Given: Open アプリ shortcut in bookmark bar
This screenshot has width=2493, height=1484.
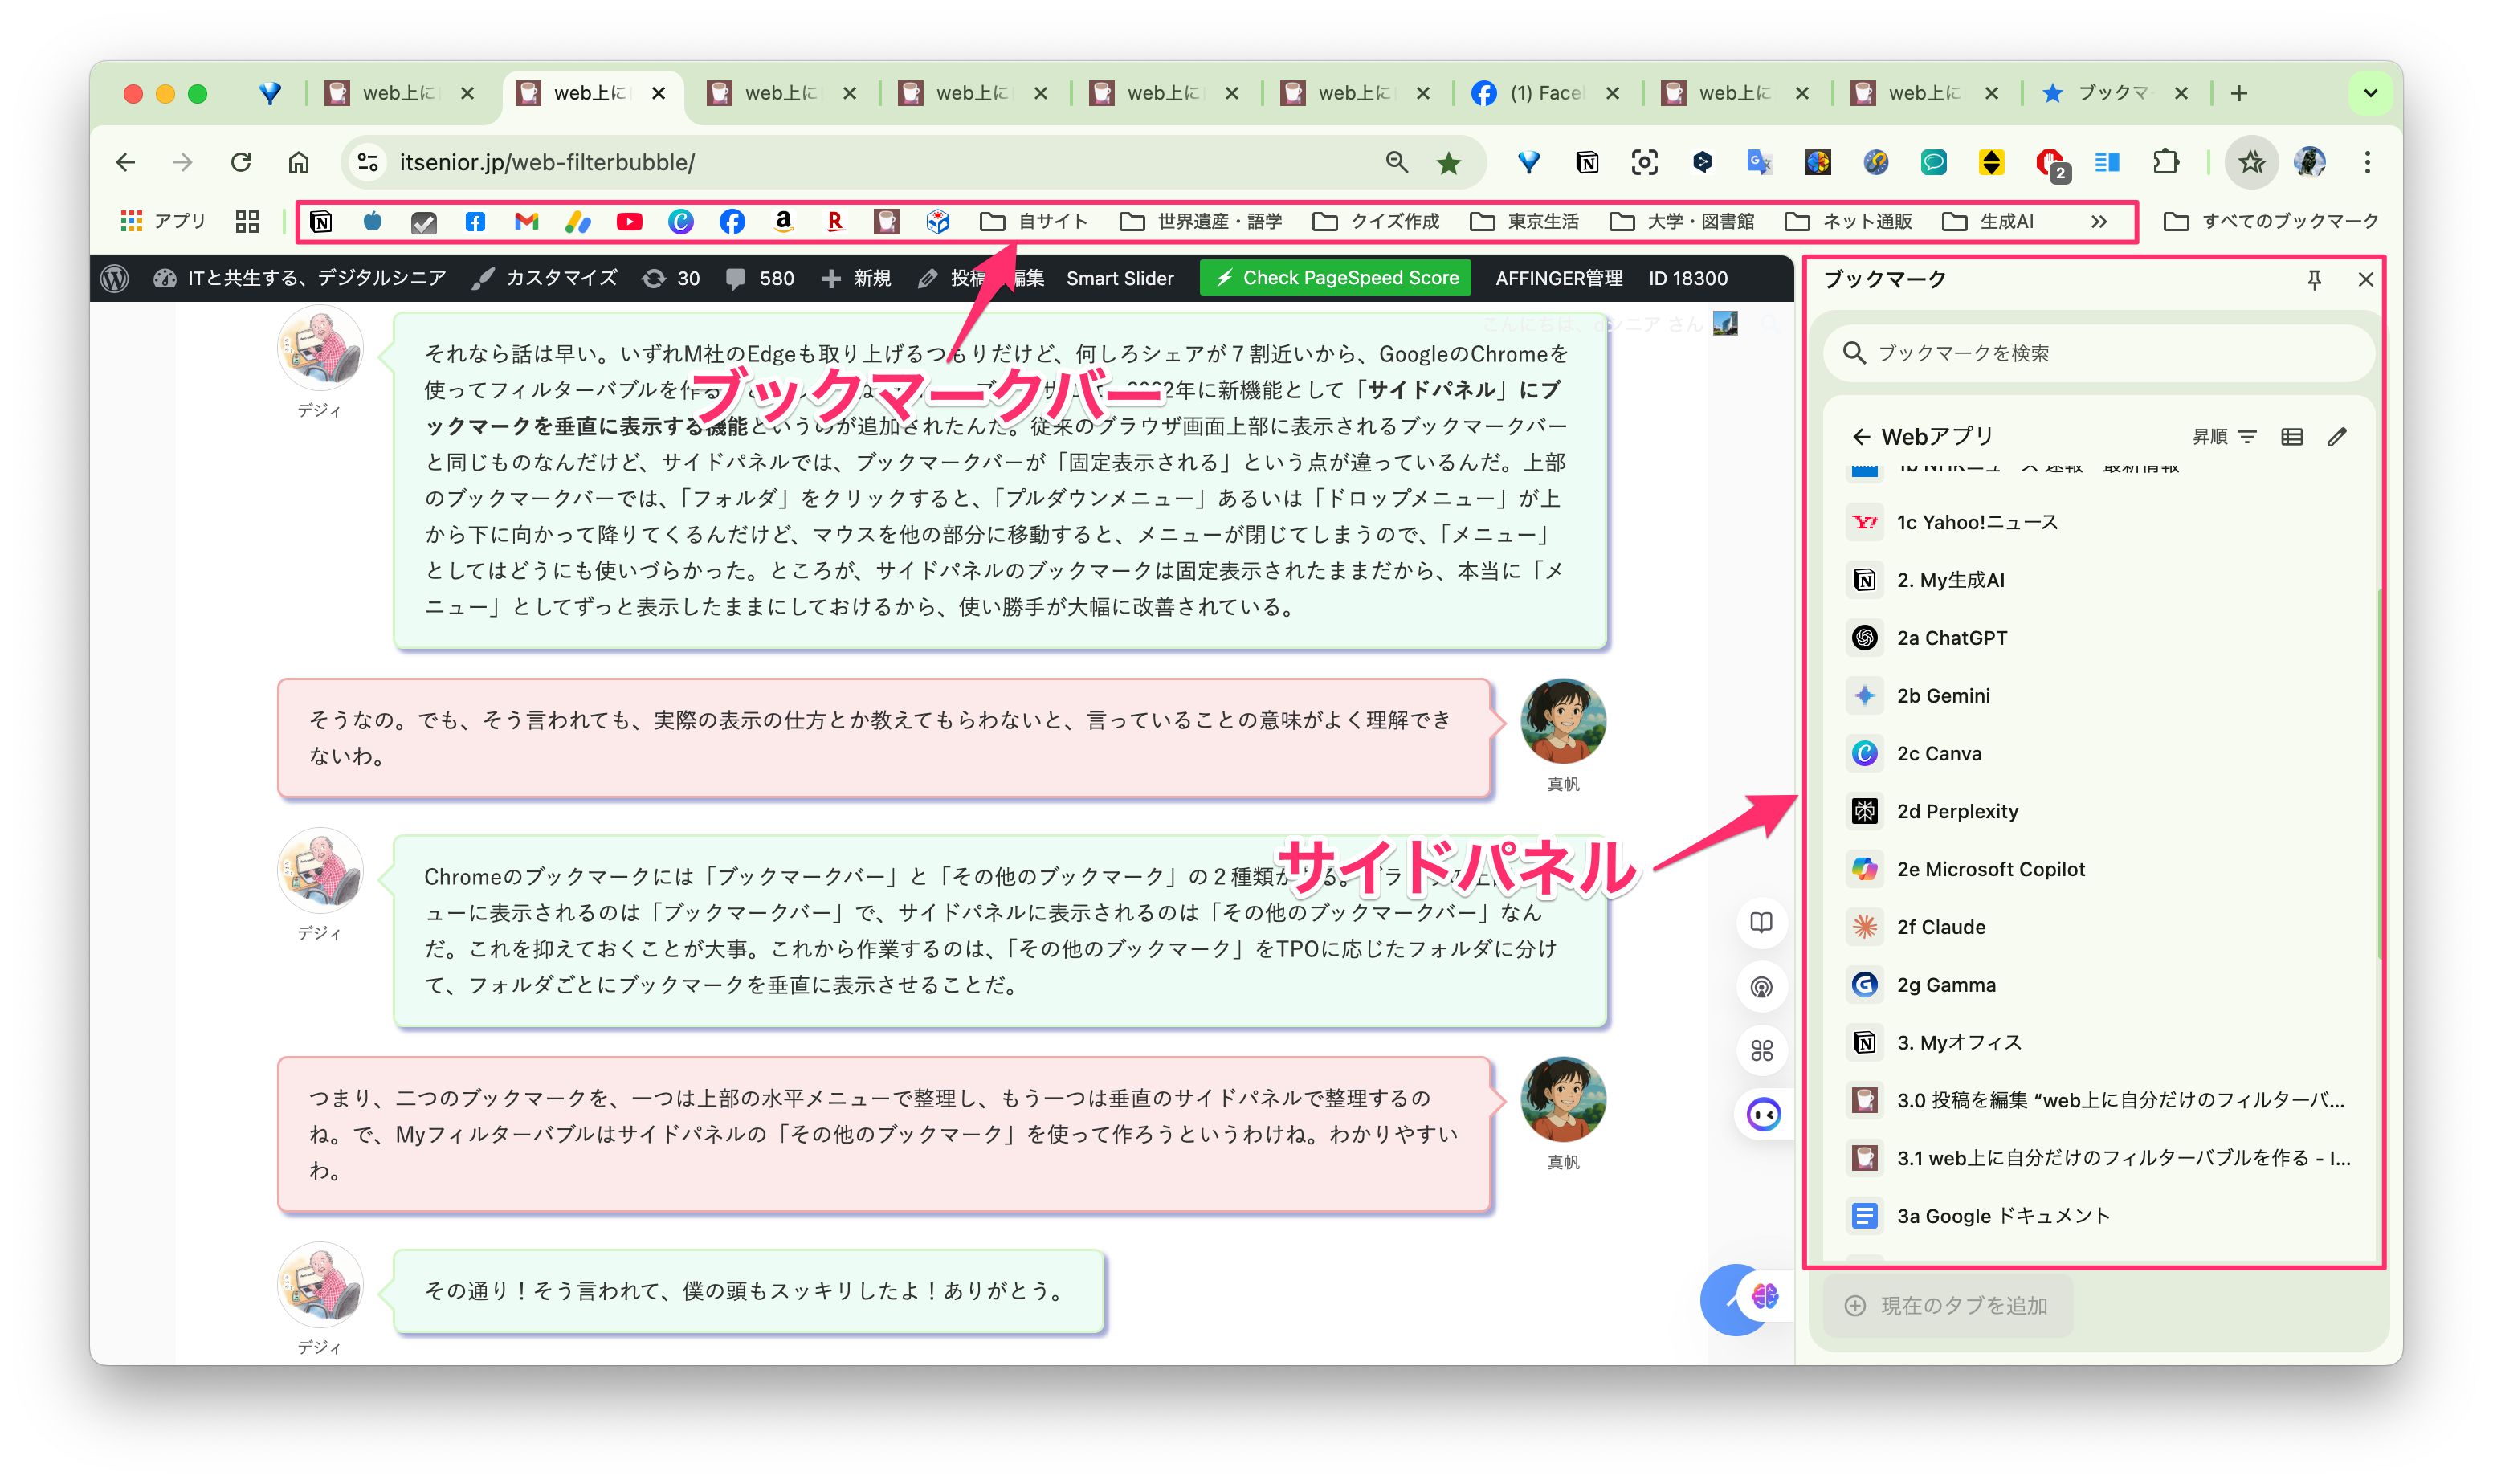Looking at the screenshot, I should coord(163,221).
